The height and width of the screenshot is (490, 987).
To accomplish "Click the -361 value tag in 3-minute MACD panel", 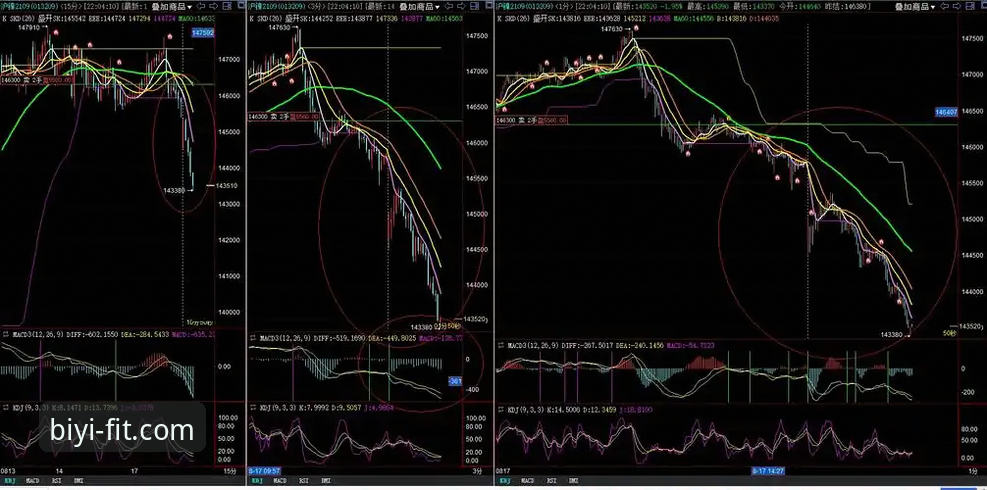I will (455, 381).
